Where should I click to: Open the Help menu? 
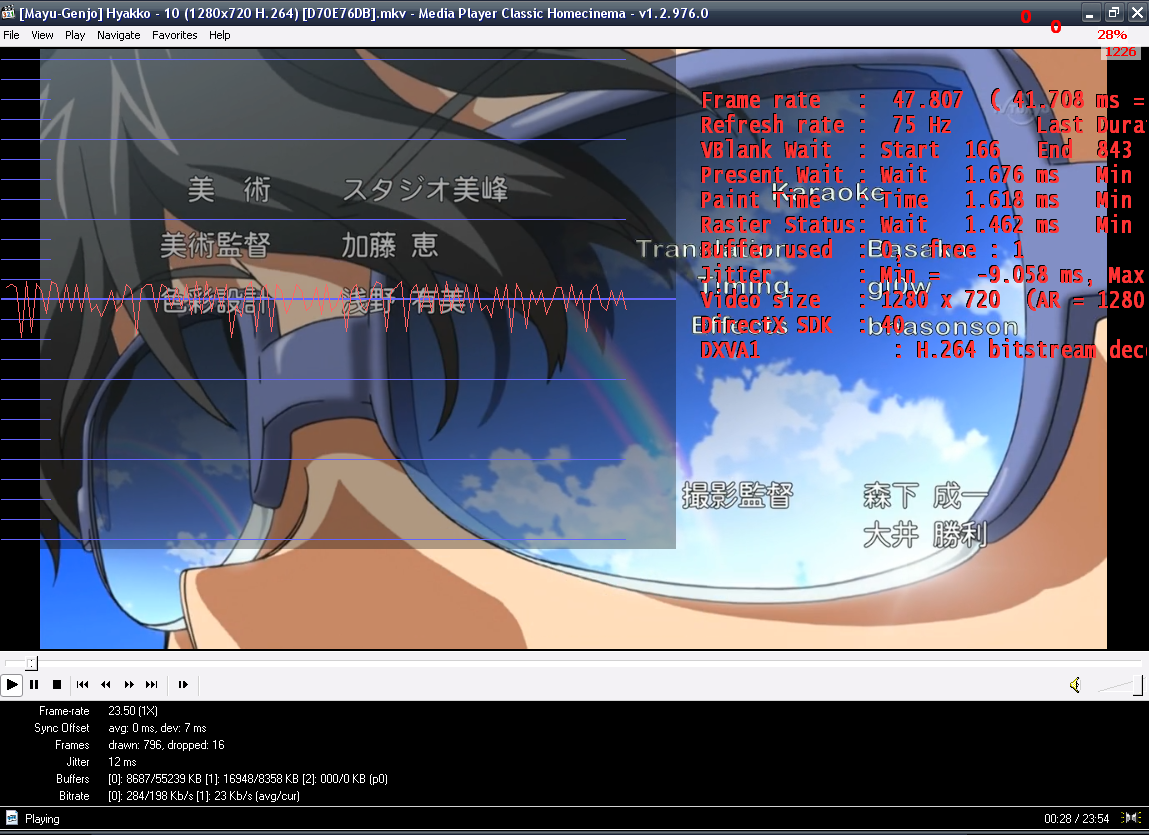220,35
